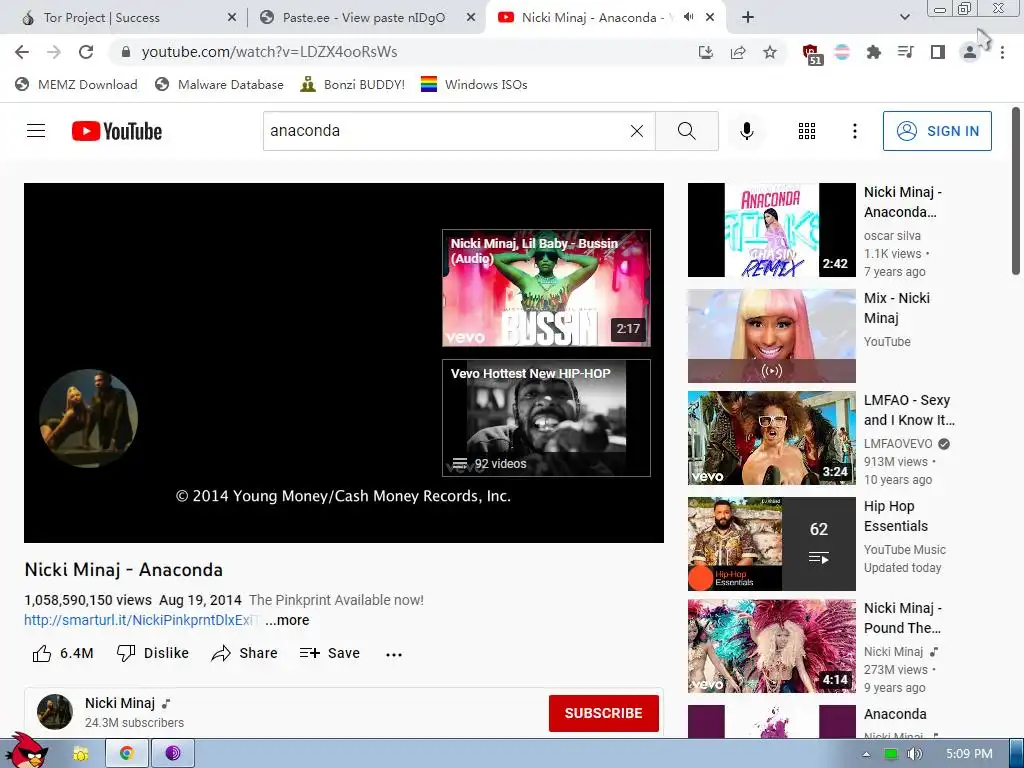
Task: Open file explorer taskbar icon
Action: tap(81, 754)
